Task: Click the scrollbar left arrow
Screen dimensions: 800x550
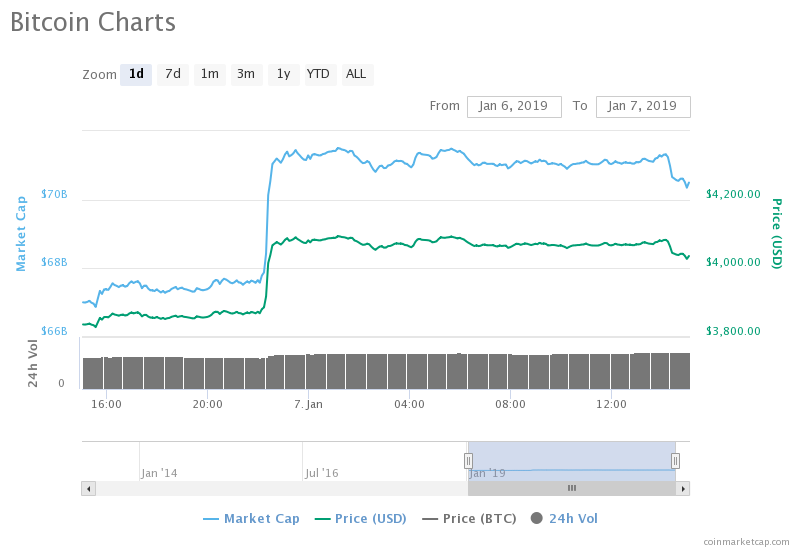Action: click(x=88, y=488)
